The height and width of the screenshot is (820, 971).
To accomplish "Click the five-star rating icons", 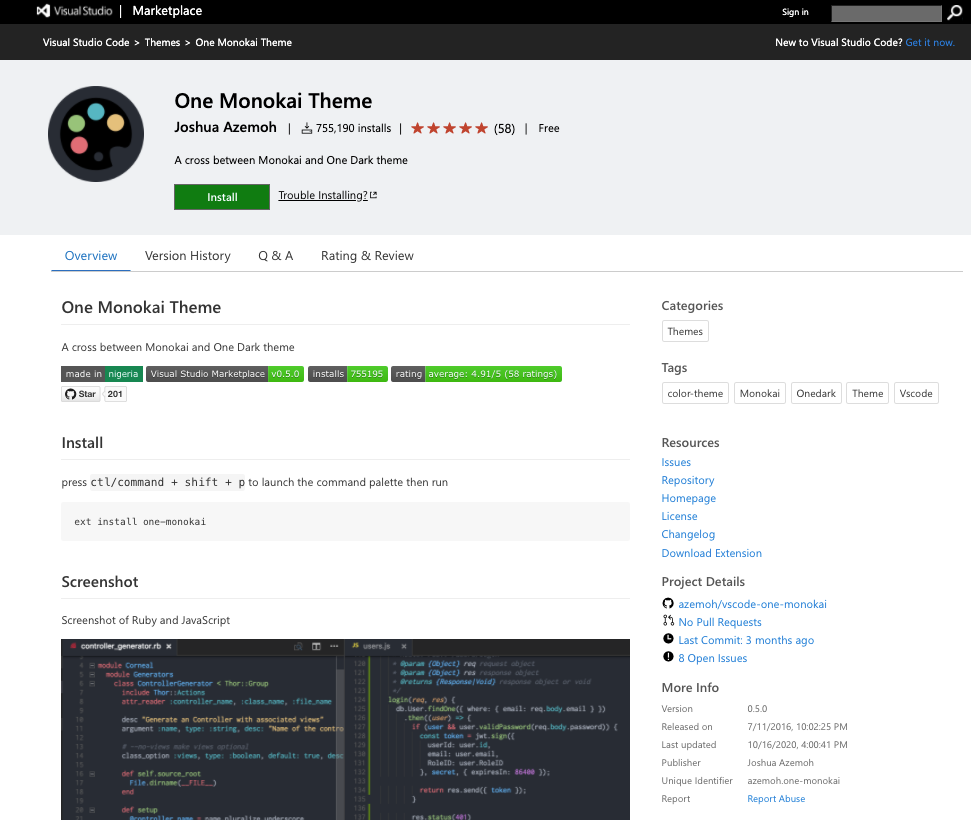I will [x=449, y=128].
